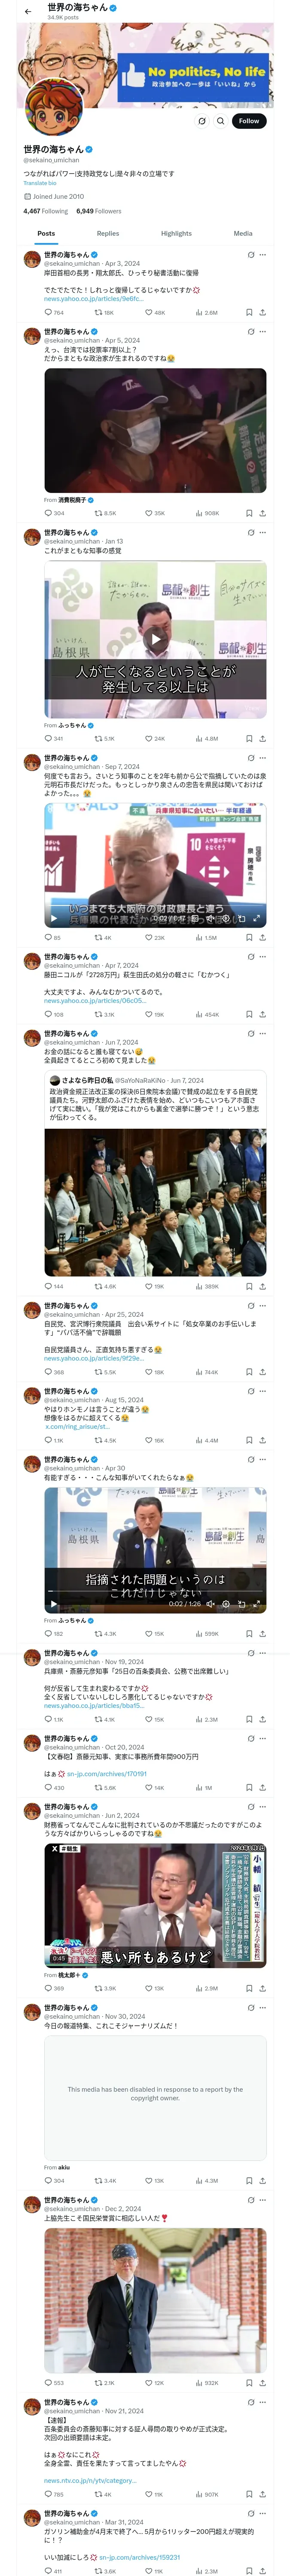Open the view count icon showing 4.8M on the Jan 13 post

[199, 738]
